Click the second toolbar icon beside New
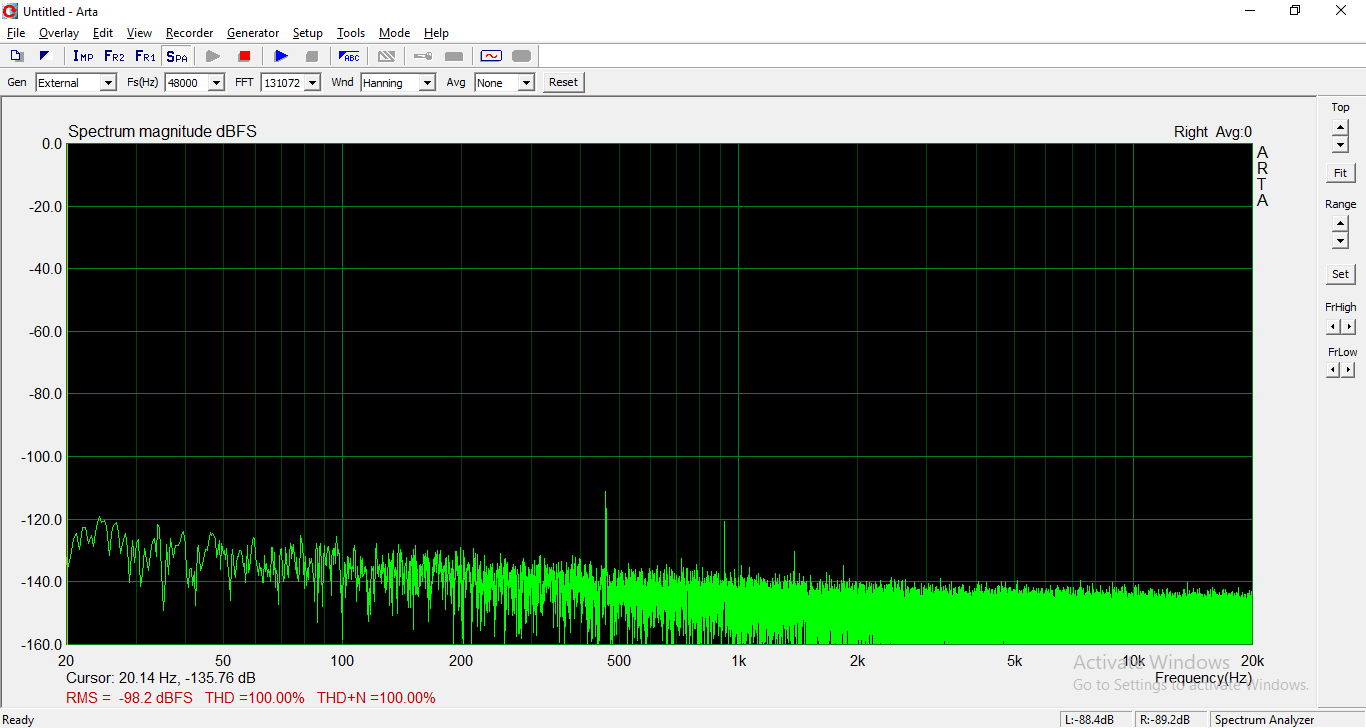The image size is (1366, 728). point(44,56)
